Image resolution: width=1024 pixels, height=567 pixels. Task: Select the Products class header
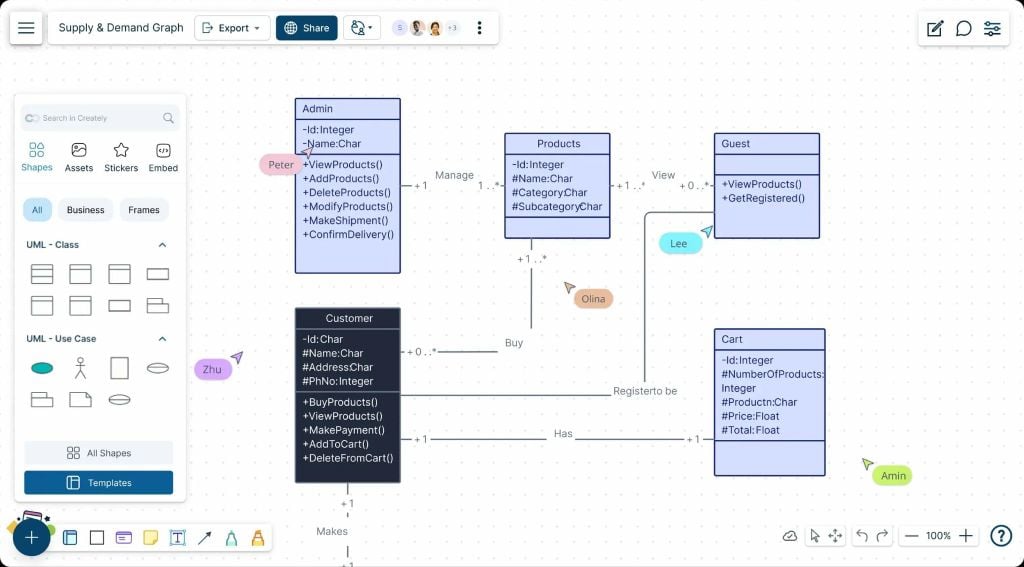click(557, 144)
